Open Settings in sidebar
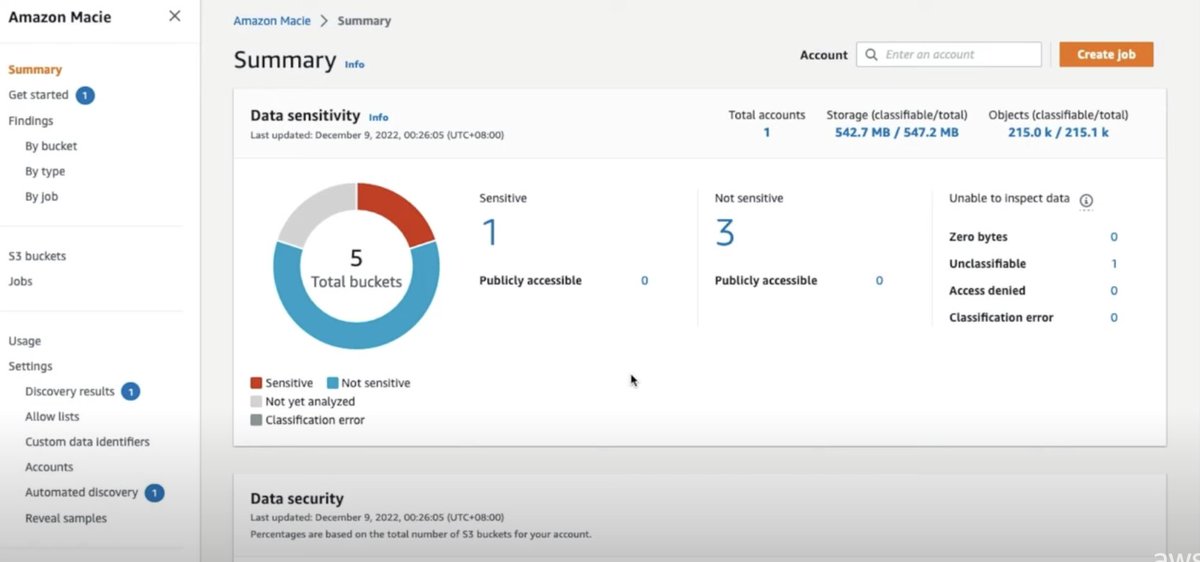The height and width of the screenshot is (562, 1200). 30,366
